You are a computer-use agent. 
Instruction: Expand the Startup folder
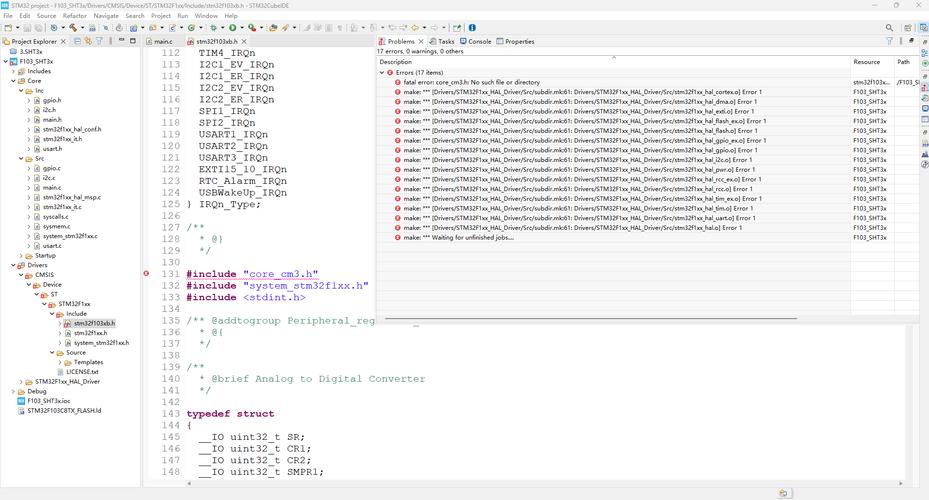tap(21, 255)
